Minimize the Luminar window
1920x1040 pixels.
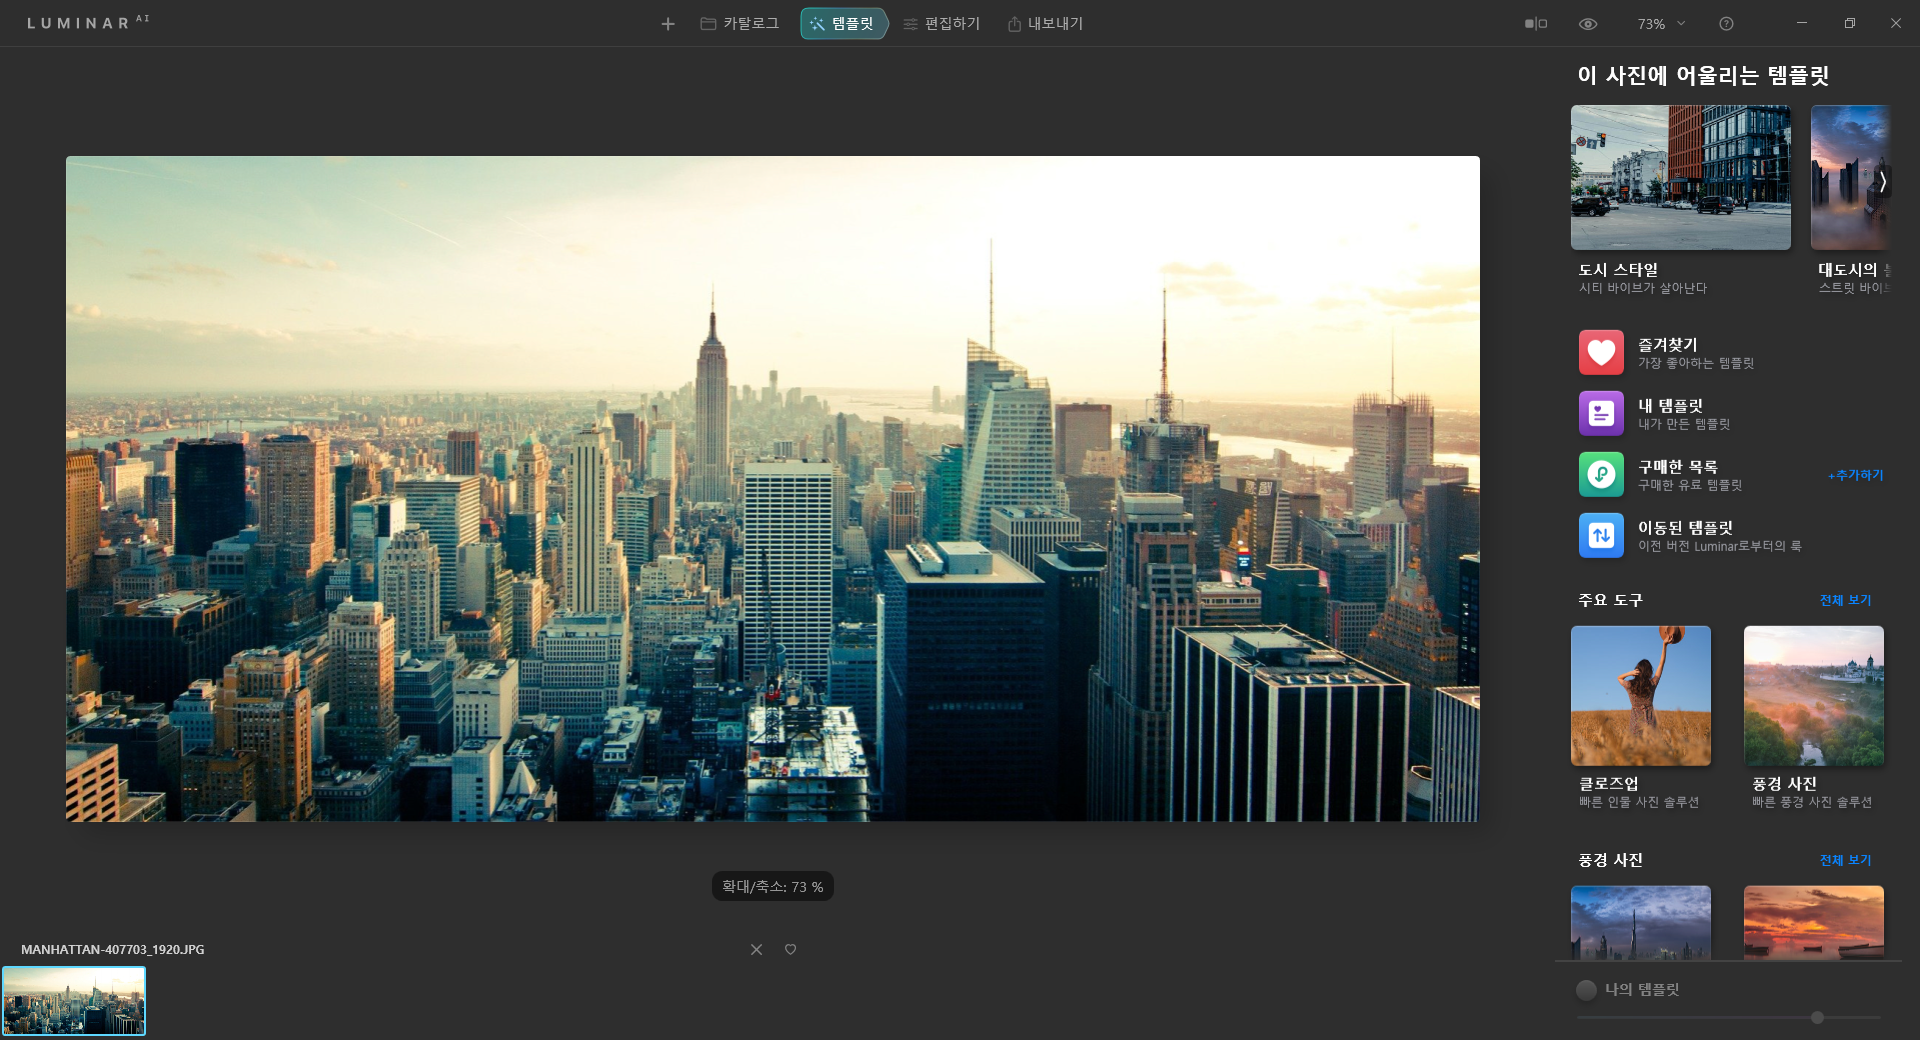click(1801, 23)
